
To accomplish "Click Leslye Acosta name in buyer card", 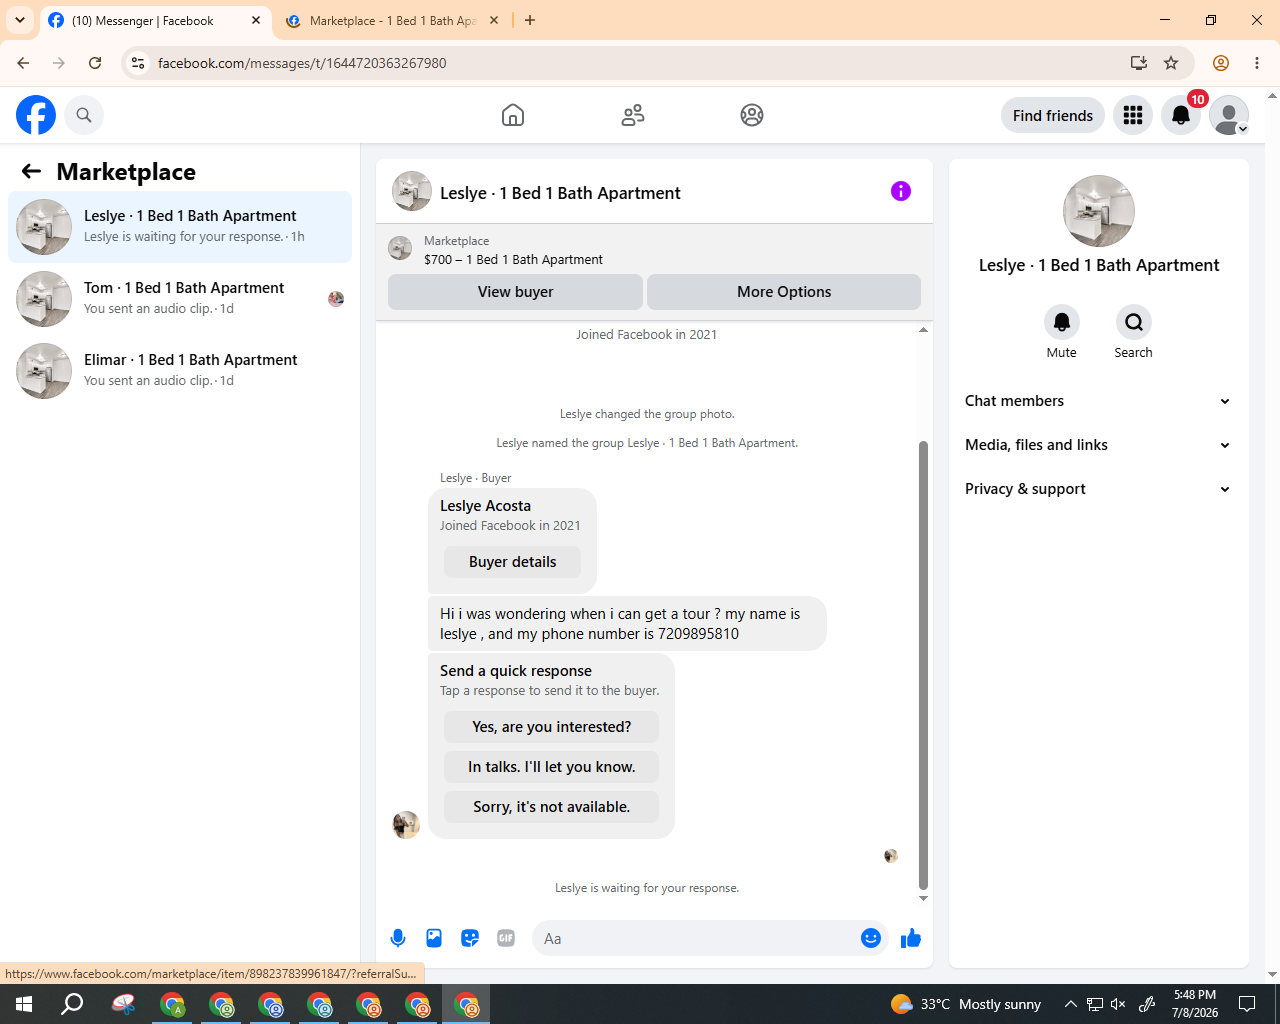I will [485, 506].
